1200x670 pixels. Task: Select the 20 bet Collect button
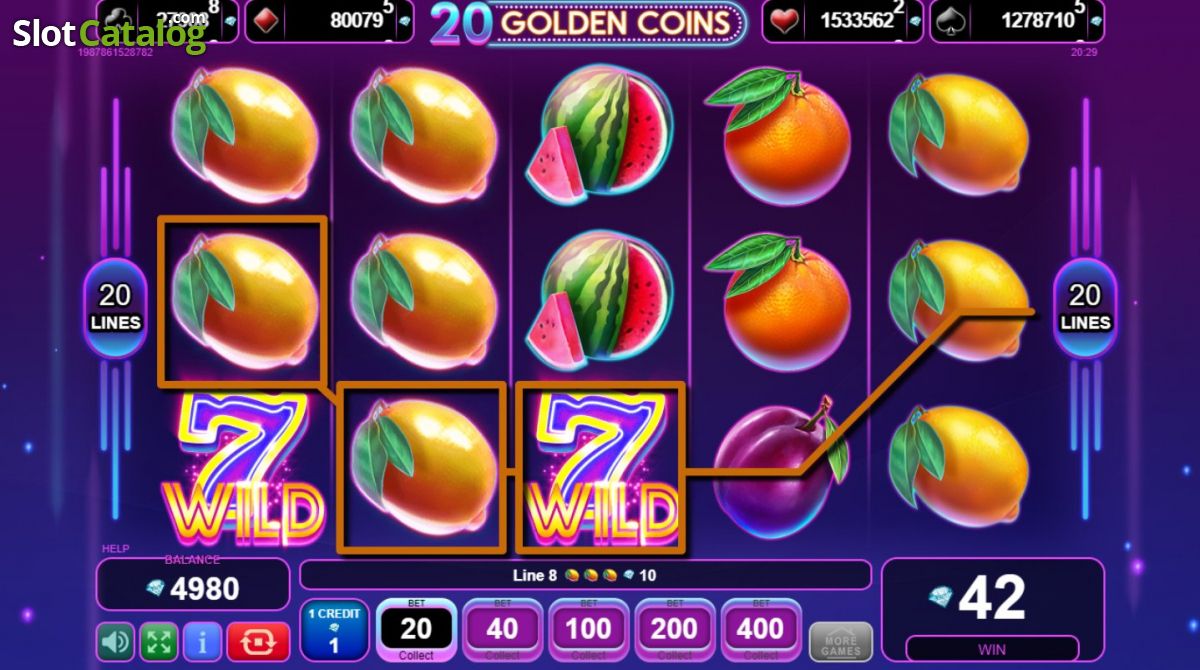coord(416,631)
